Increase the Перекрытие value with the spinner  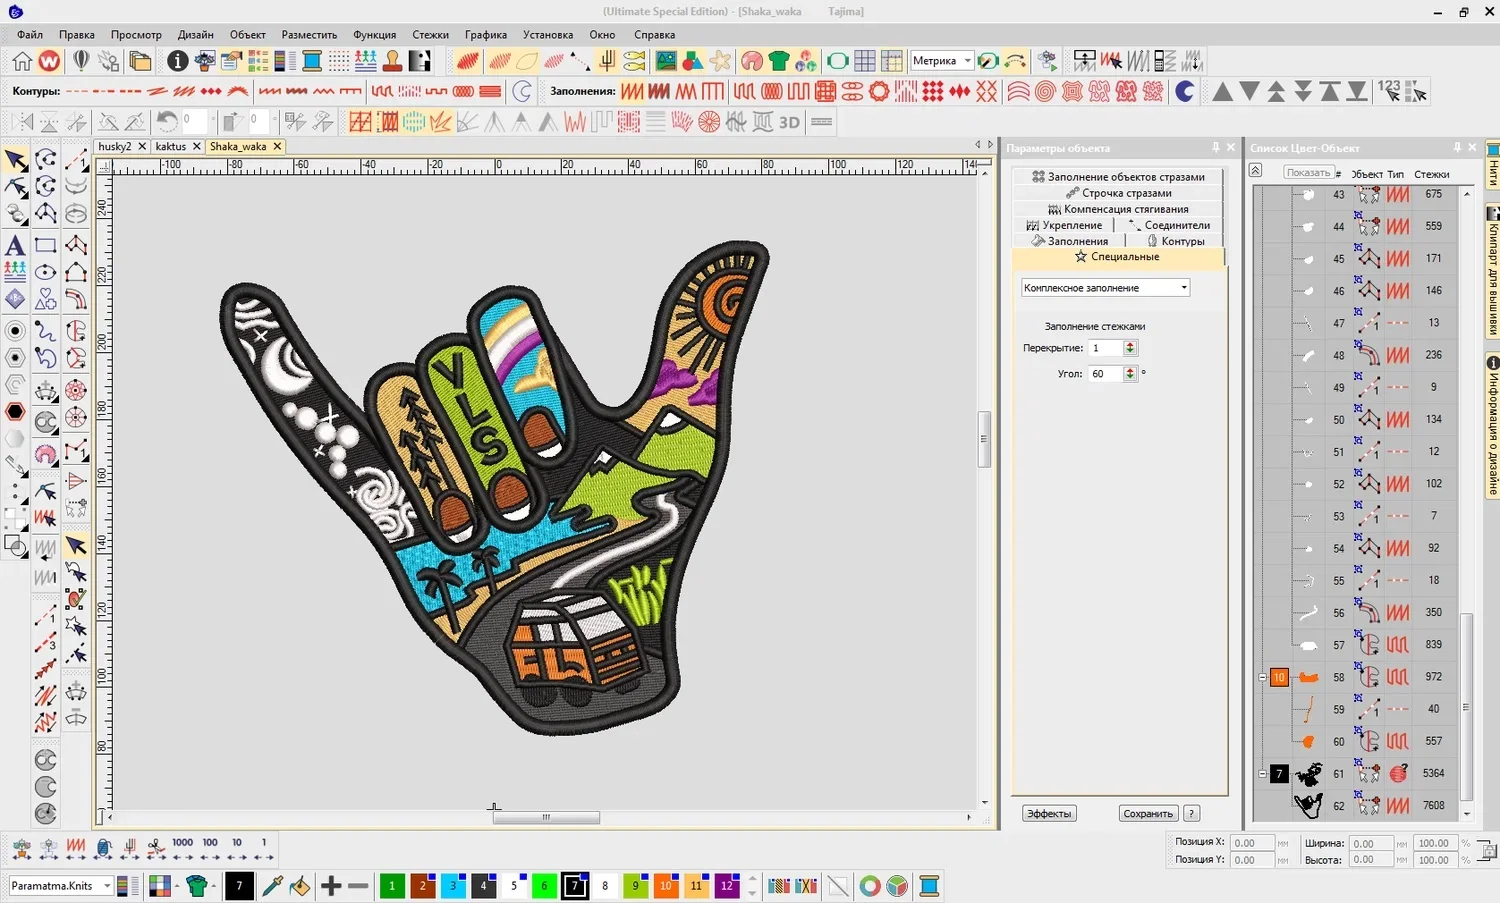tap(1130, 345)
